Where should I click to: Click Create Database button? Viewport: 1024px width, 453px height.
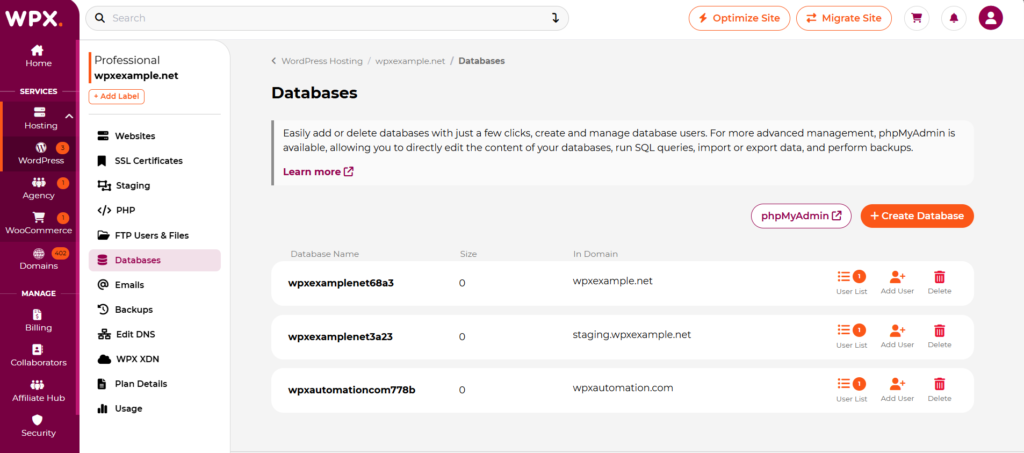pos(917,216)
